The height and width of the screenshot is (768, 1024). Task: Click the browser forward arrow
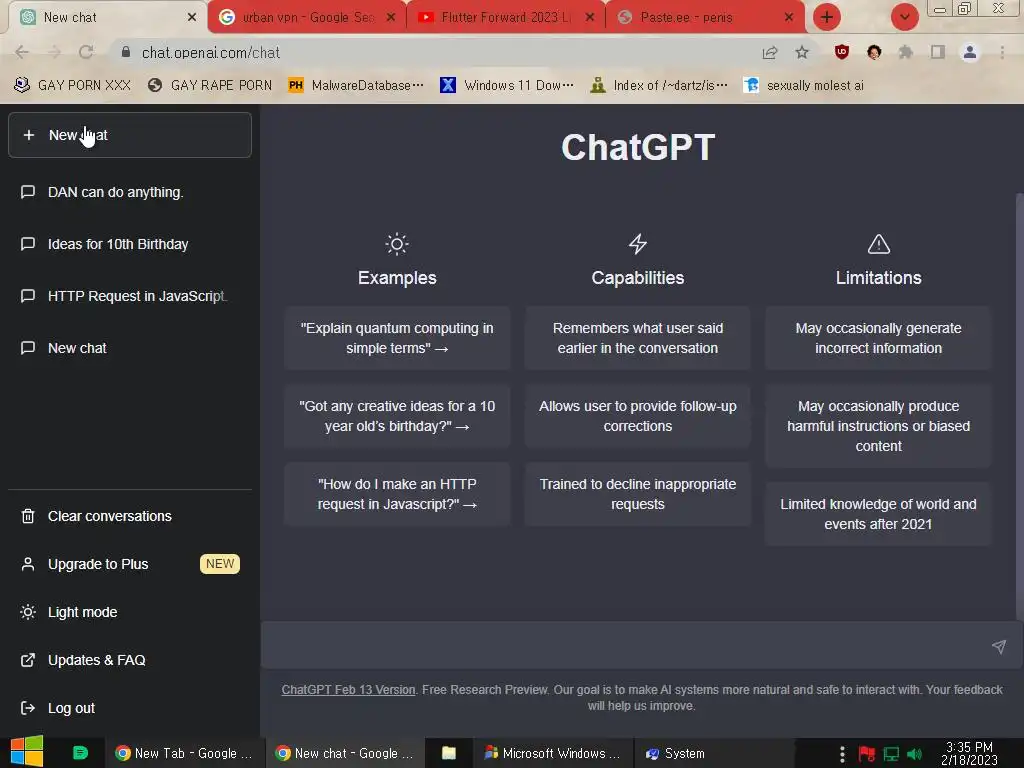click(x=54, y=52)
